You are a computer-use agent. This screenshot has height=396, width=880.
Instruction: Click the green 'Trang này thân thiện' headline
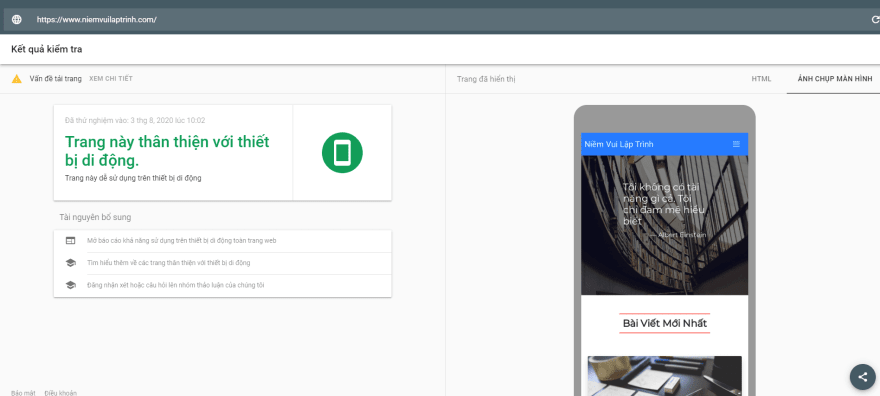click(x=167, y=151)
